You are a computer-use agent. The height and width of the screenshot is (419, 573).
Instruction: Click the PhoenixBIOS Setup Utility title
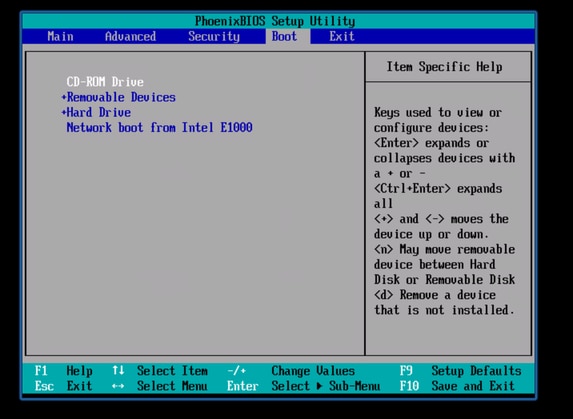click(275, 21)
